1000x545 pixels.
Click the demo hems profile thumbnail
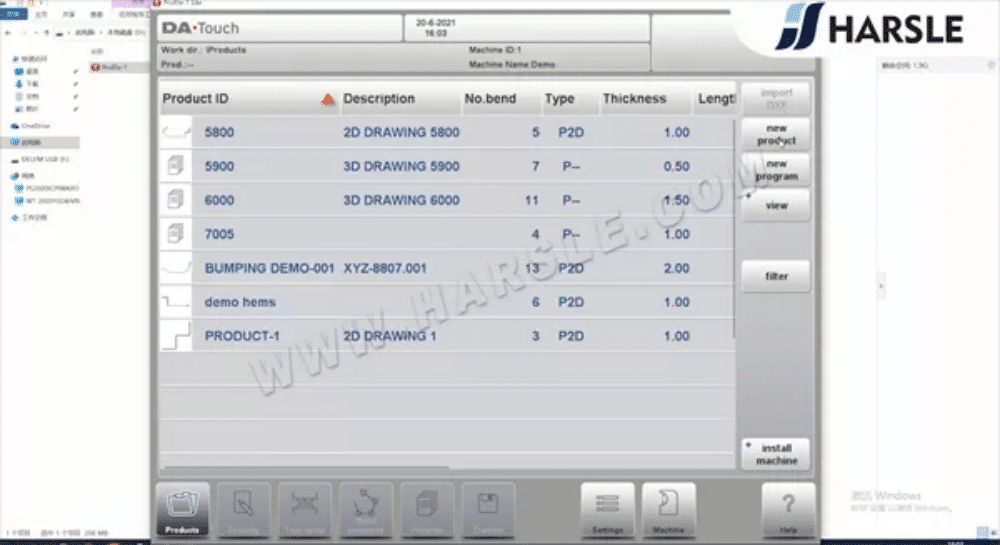[175, 302]
